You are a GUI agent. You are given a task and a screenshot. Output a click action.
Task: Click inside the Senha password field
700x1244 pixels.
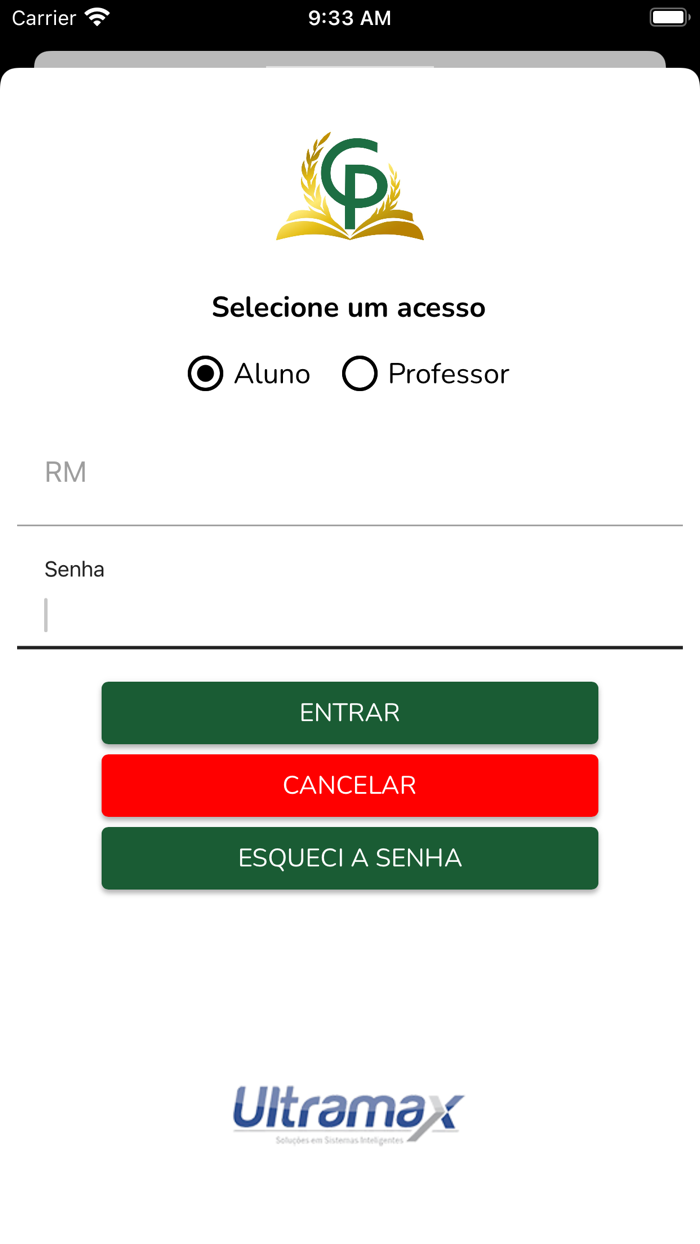350,615
